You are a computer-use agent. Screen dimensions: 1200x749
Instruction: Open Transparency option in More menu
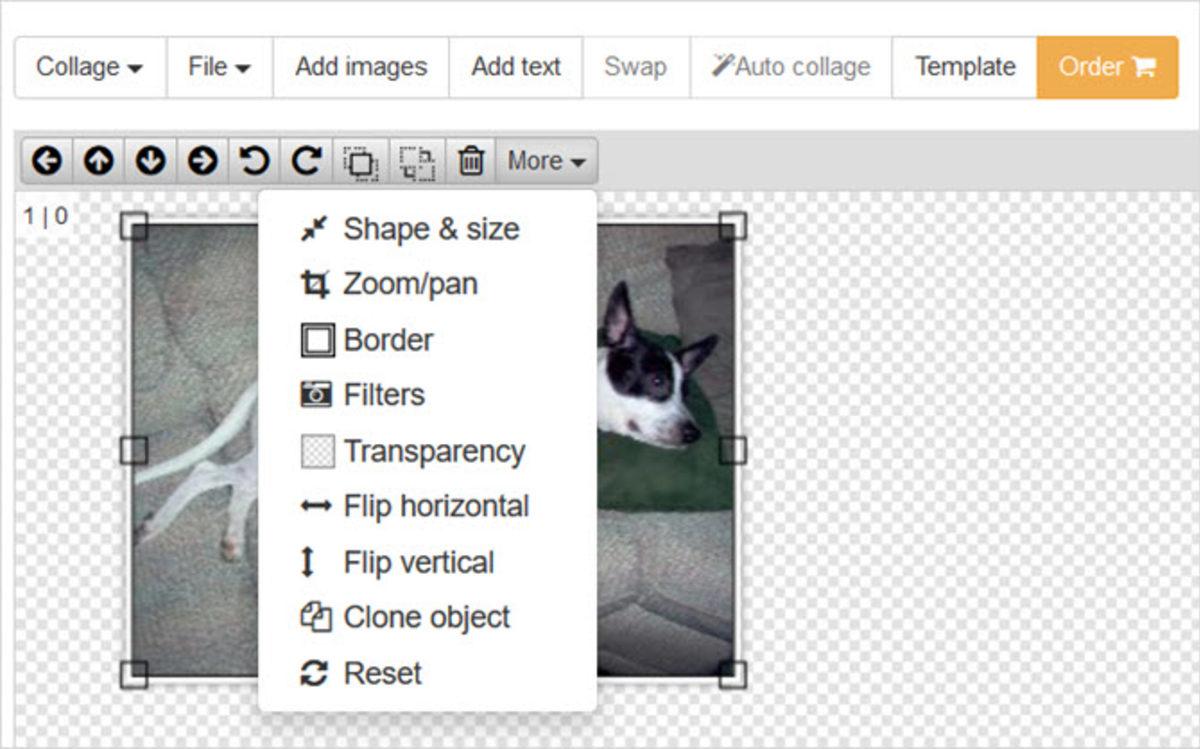tap(433, 451)
